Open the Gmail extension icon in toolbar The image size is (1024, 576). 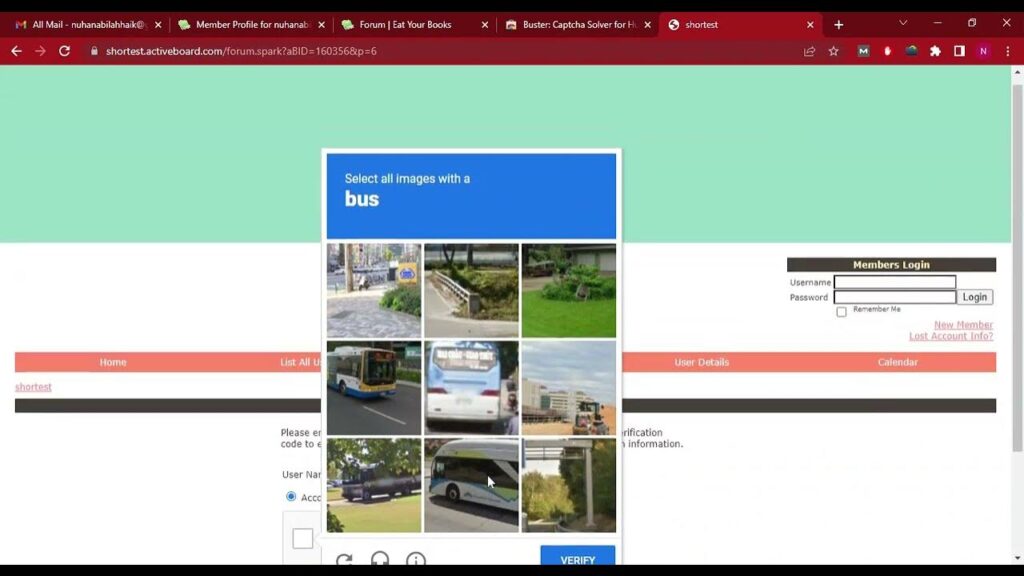863,51
